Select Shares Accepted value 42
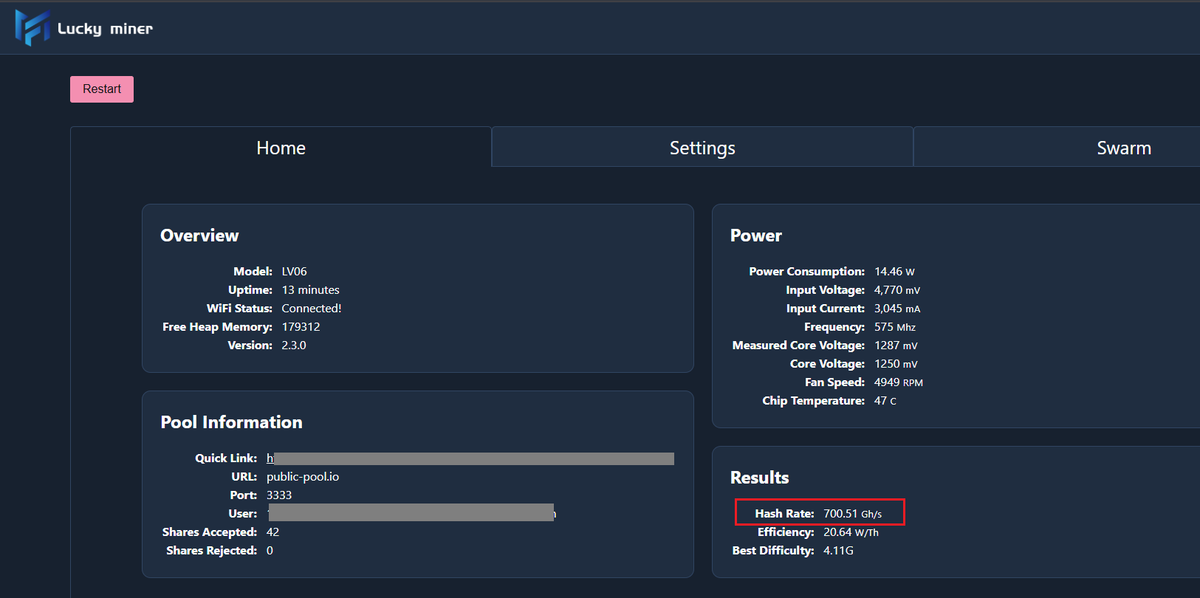 (273, 532)
